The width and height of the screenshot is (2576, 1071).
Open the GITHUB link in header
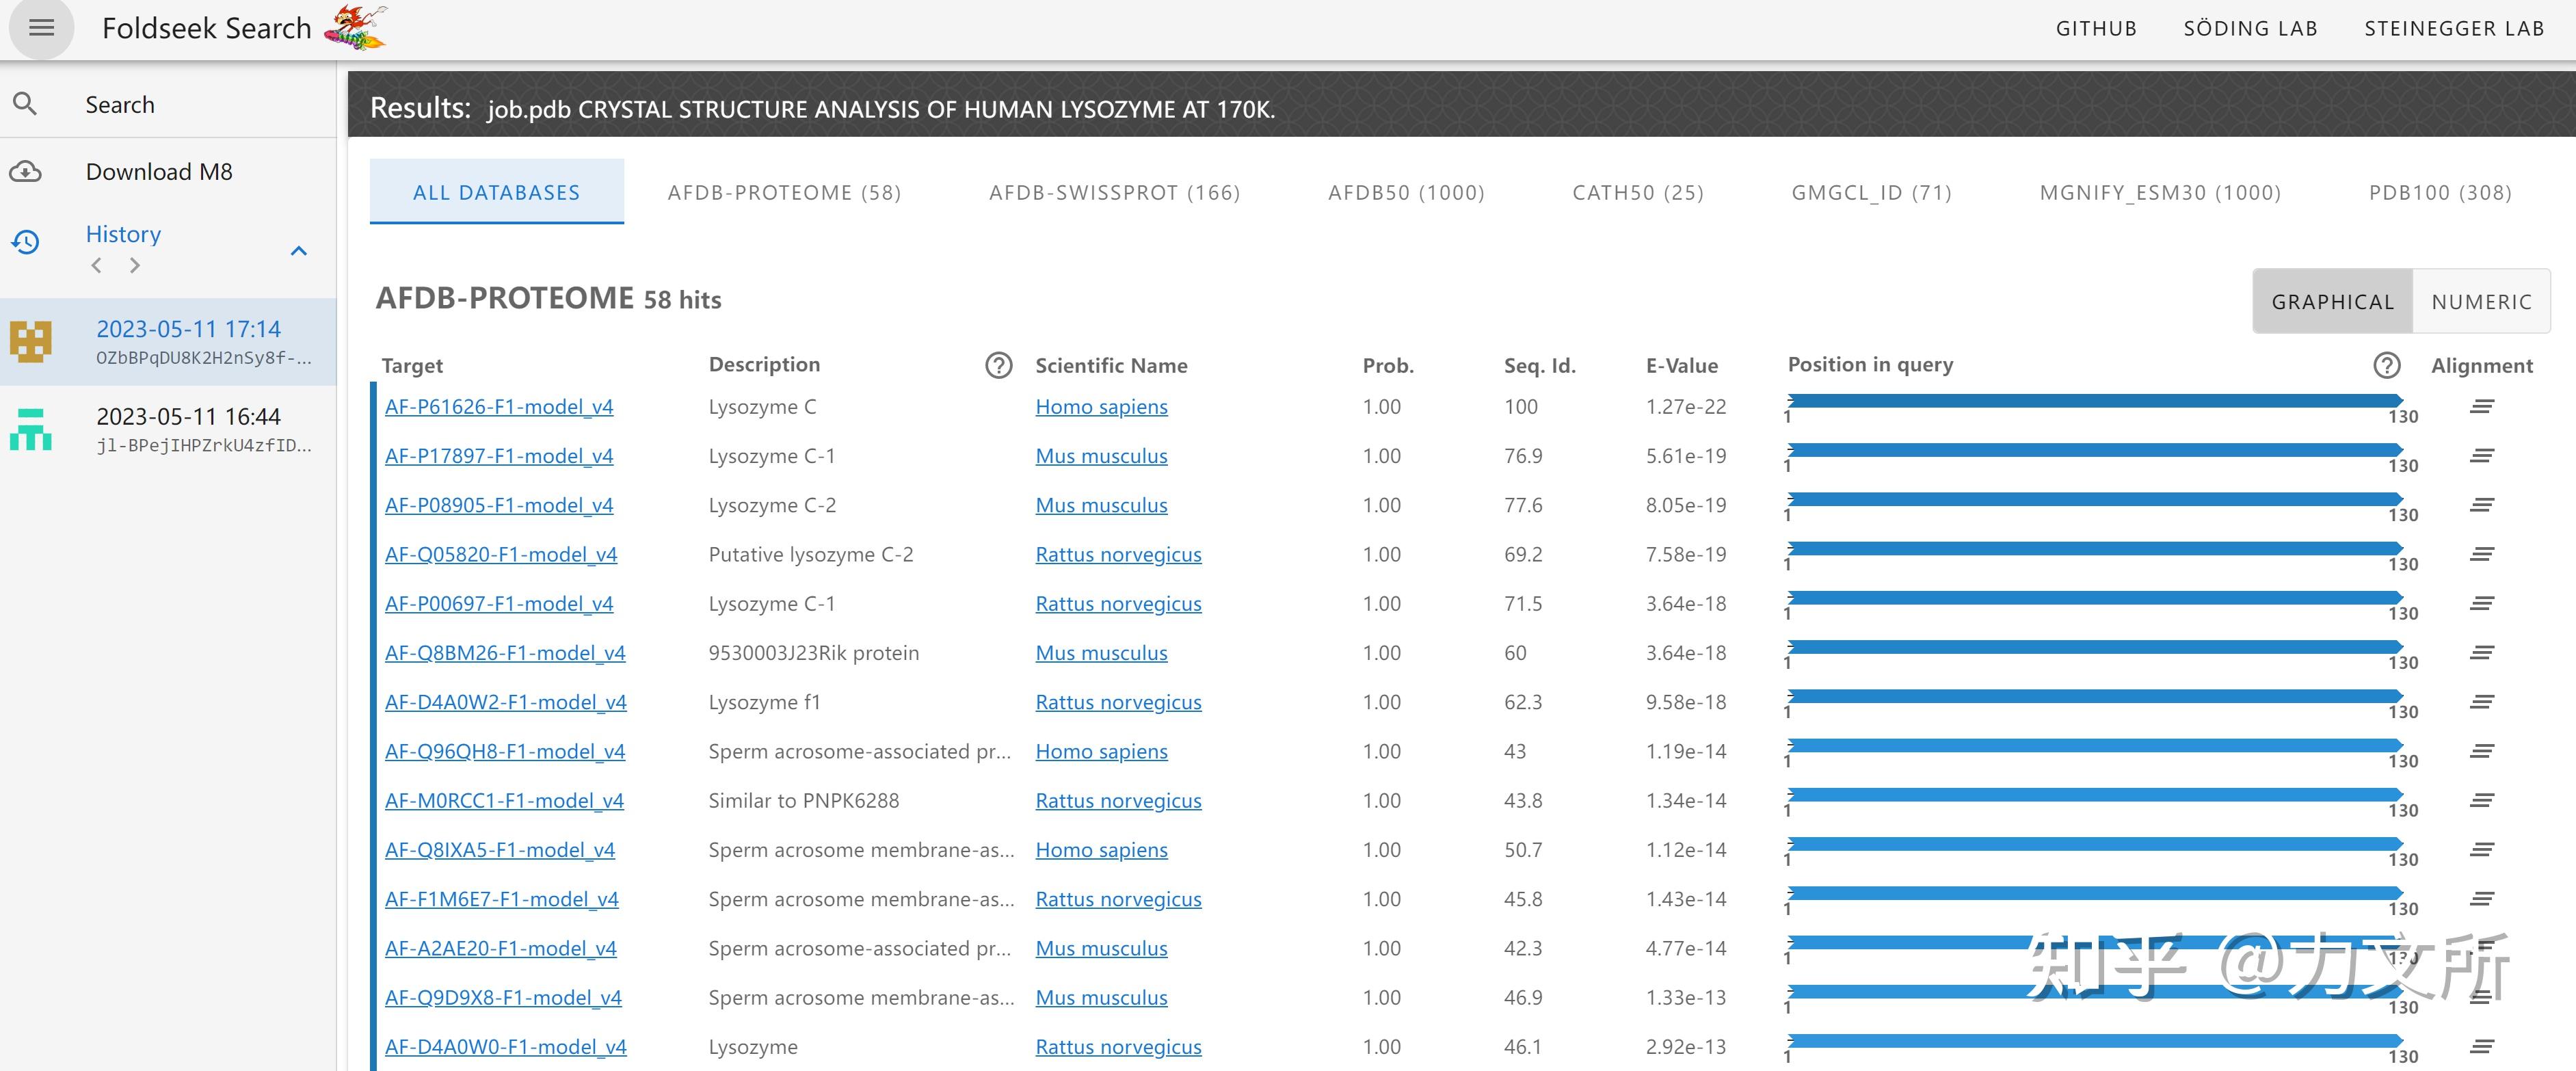2096,29
